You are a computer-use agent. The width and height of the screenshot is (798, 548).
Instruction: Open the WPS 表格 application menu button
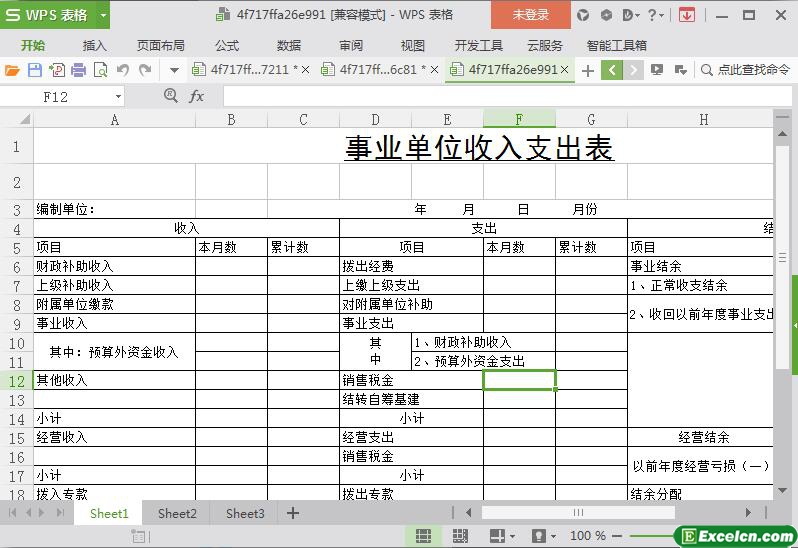[48, 15]
